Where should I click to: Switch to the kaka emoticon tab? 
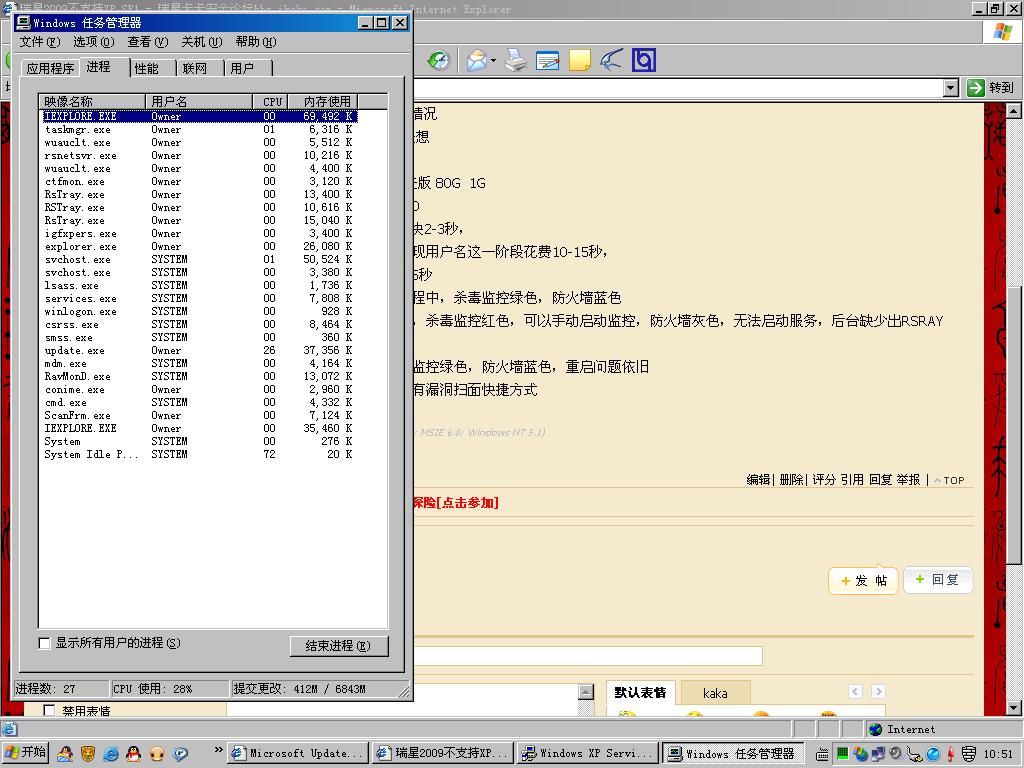coord(715,694)
